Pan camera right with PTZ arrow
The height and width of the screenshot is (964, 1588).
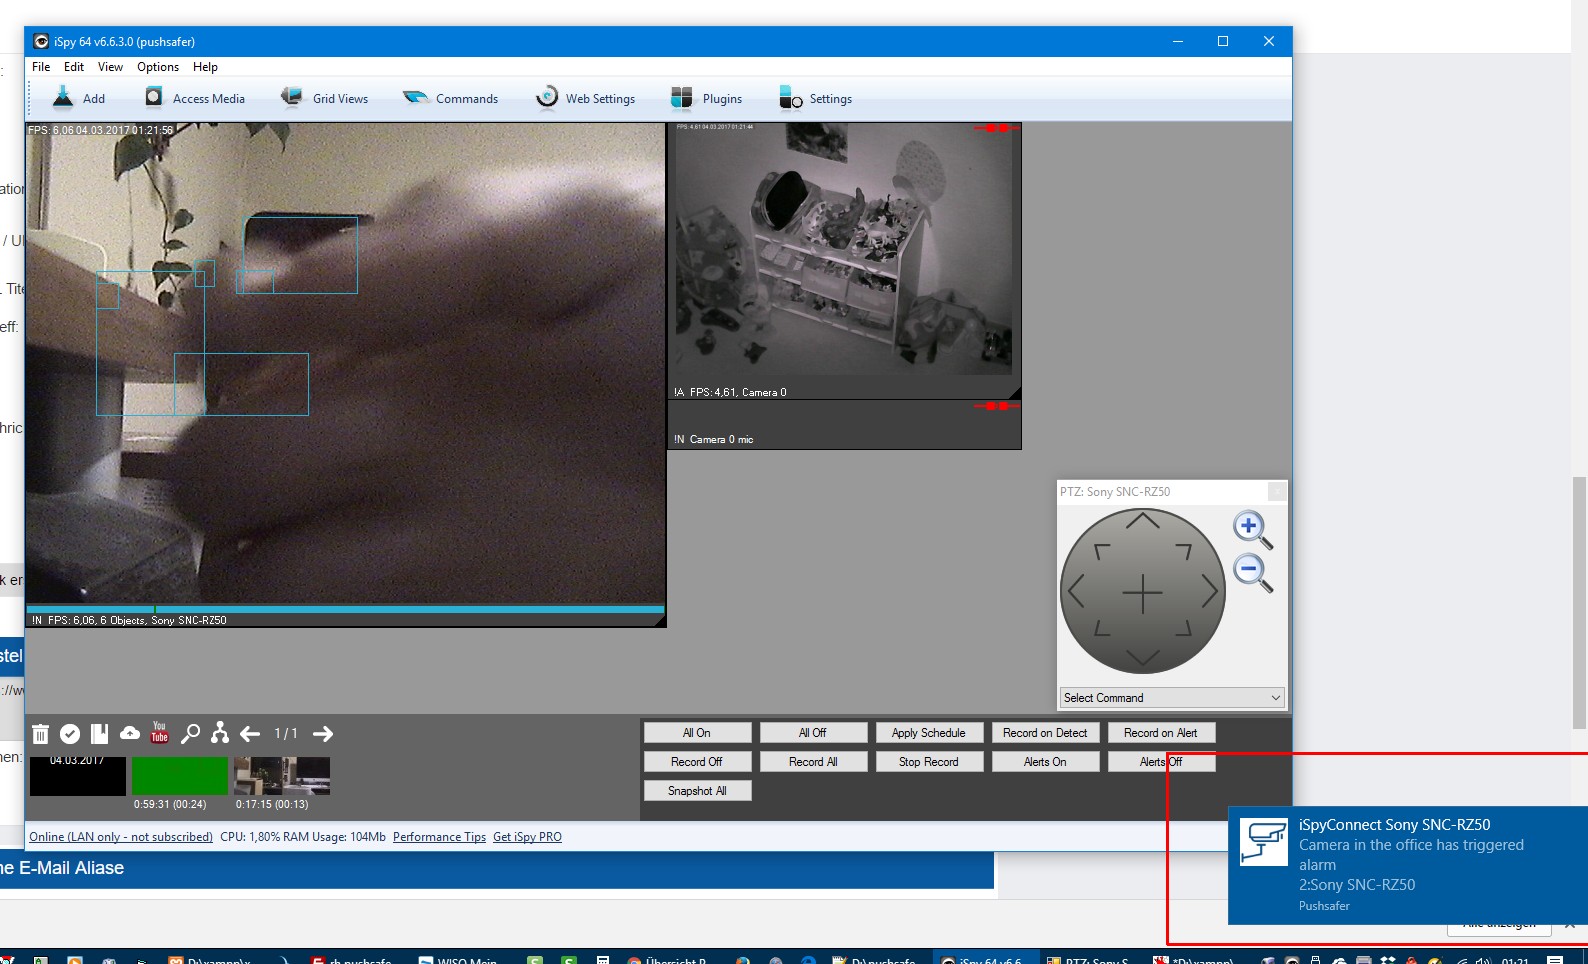point(1210,591)
